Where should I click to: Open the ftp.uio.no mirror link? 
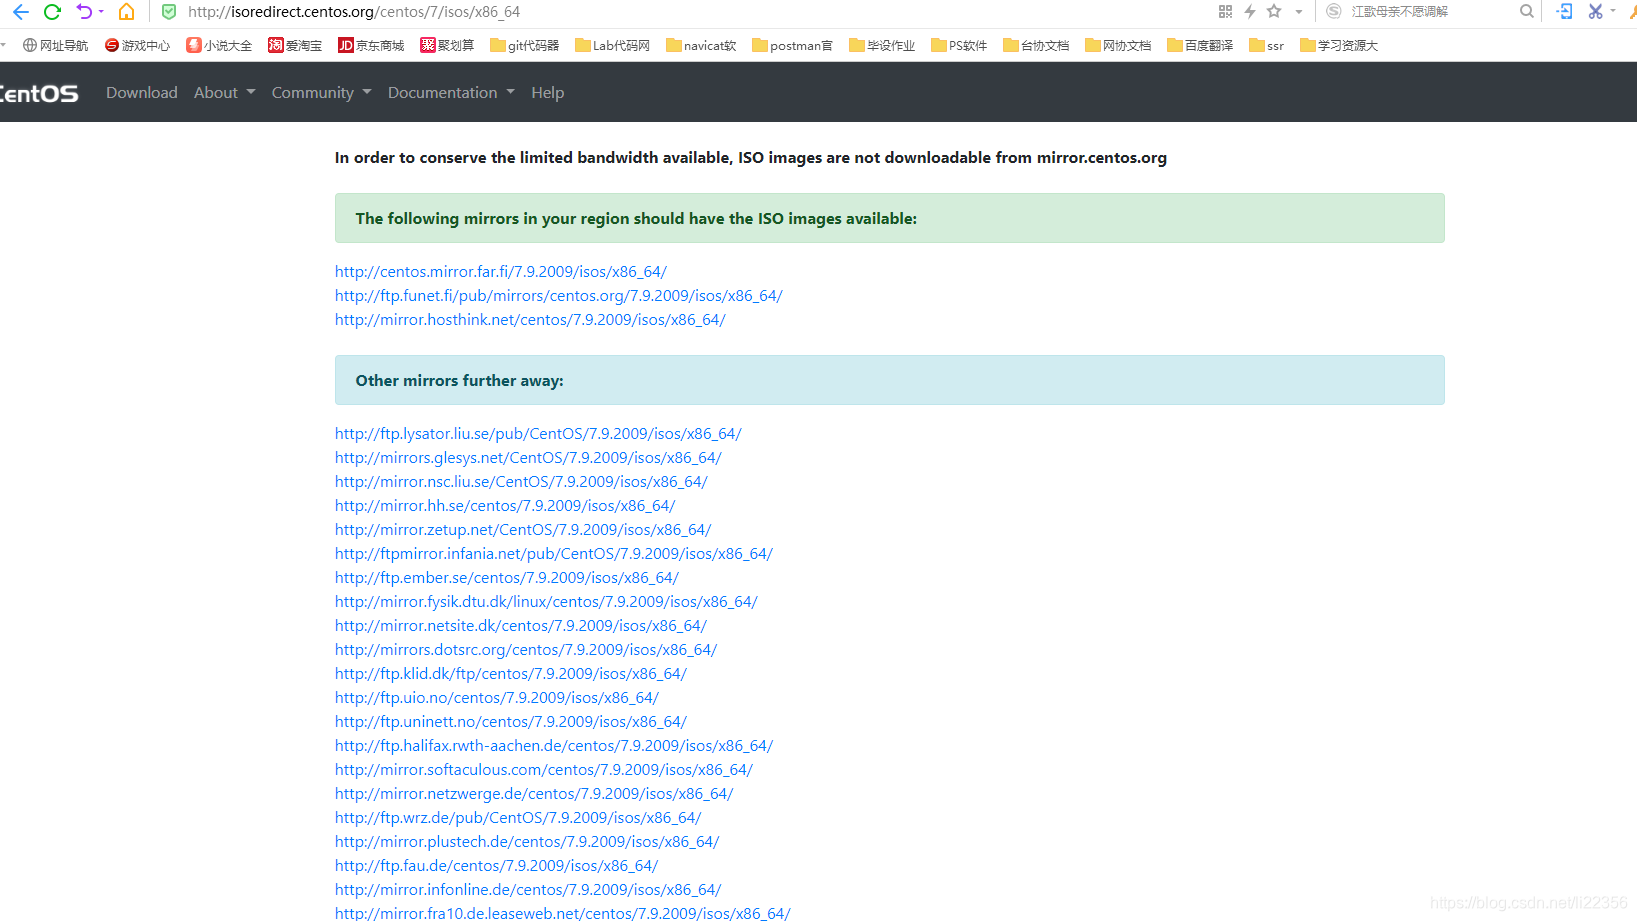tap(497, 698)
